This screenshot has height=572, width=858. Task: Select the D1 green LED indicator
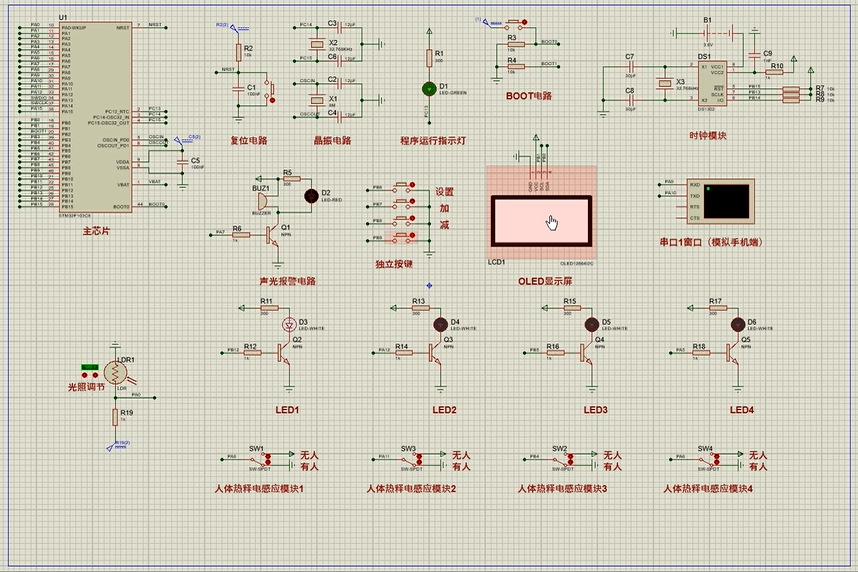(429, 88)
